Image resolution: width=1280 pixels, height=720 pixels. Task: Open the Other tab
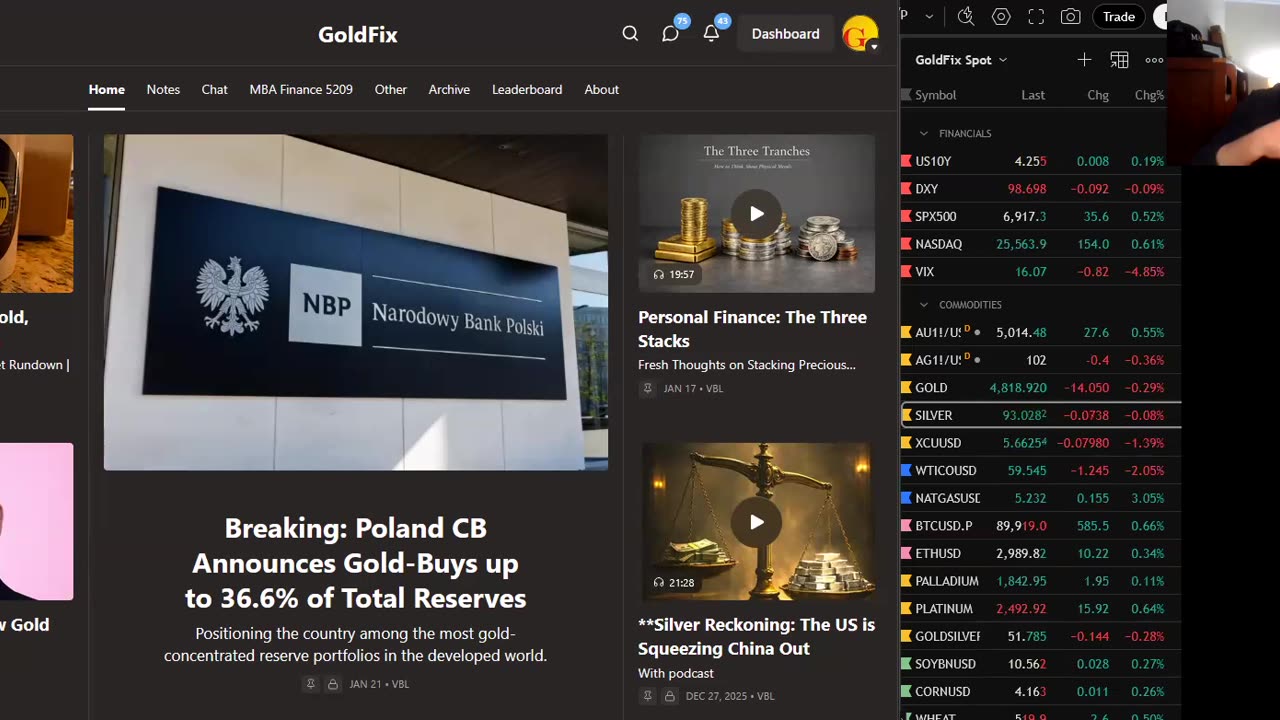[x=390, y=89]
